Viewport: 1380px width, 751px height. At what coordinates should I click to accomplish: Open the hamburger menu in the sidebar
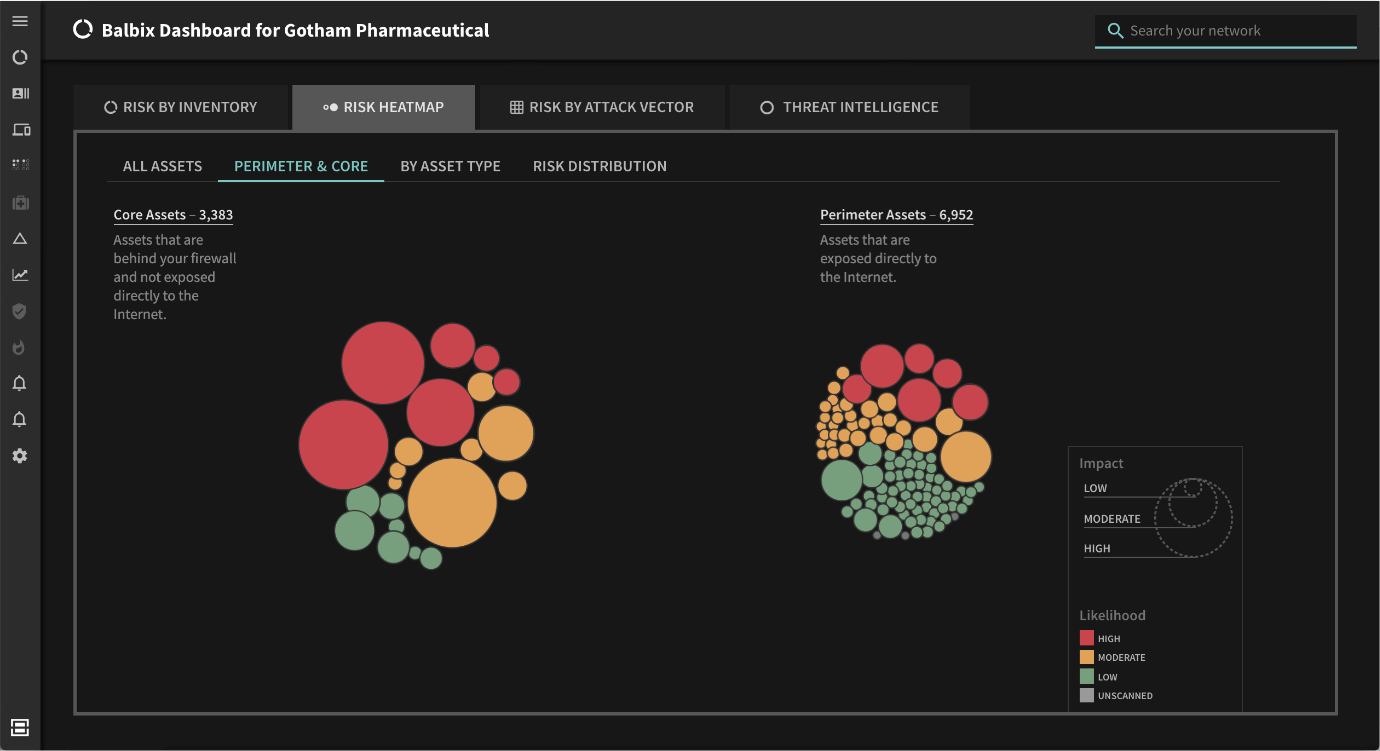click(x=20, y=21)
